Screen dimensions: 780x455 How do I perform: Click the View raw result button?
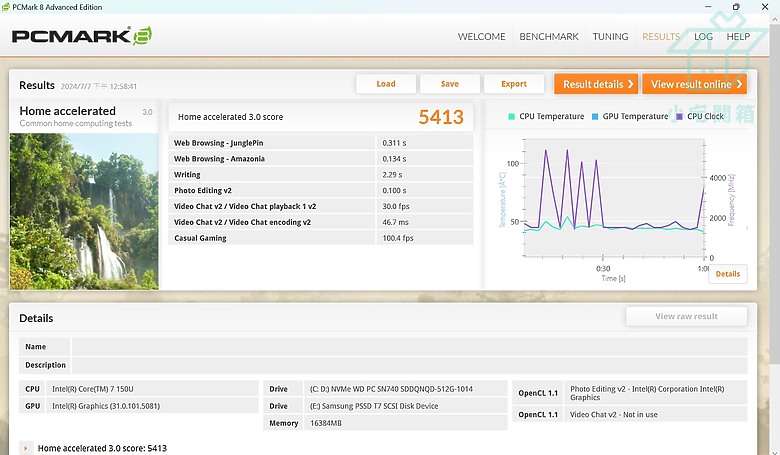coord(686,316)
